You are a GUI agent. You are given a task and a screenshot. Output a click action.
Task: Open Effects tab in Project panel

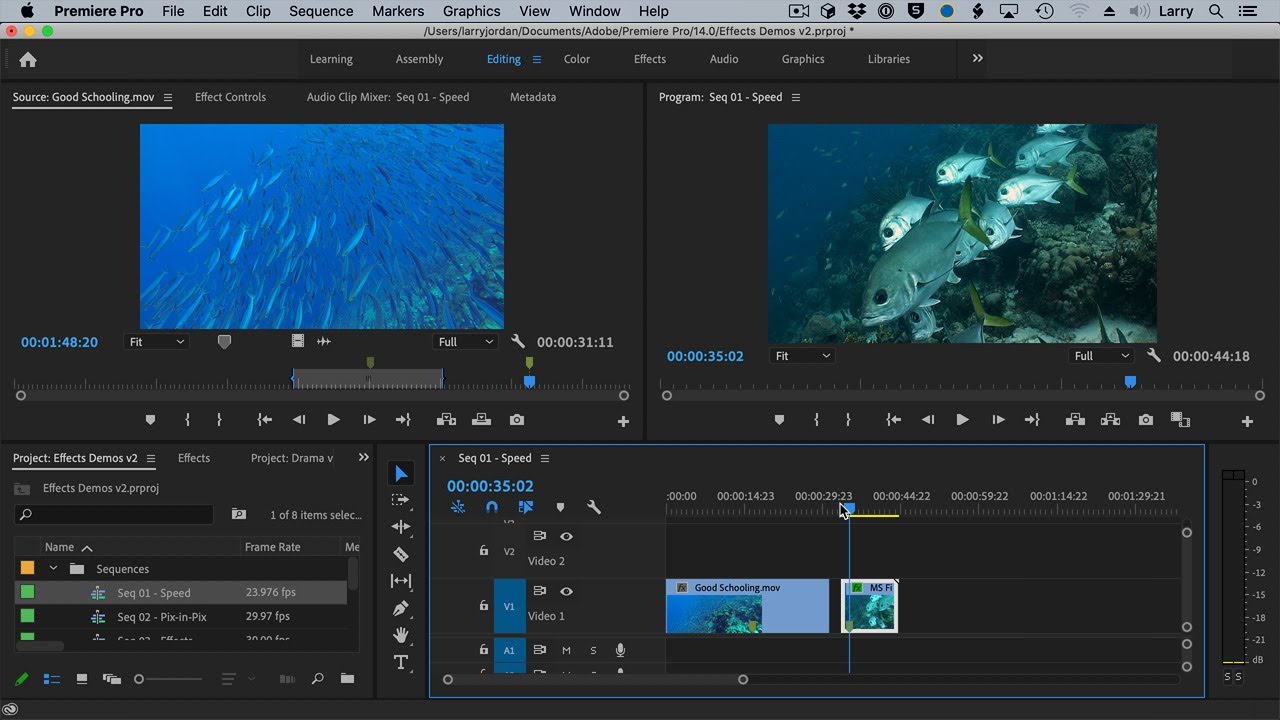(x=194, y=458)
